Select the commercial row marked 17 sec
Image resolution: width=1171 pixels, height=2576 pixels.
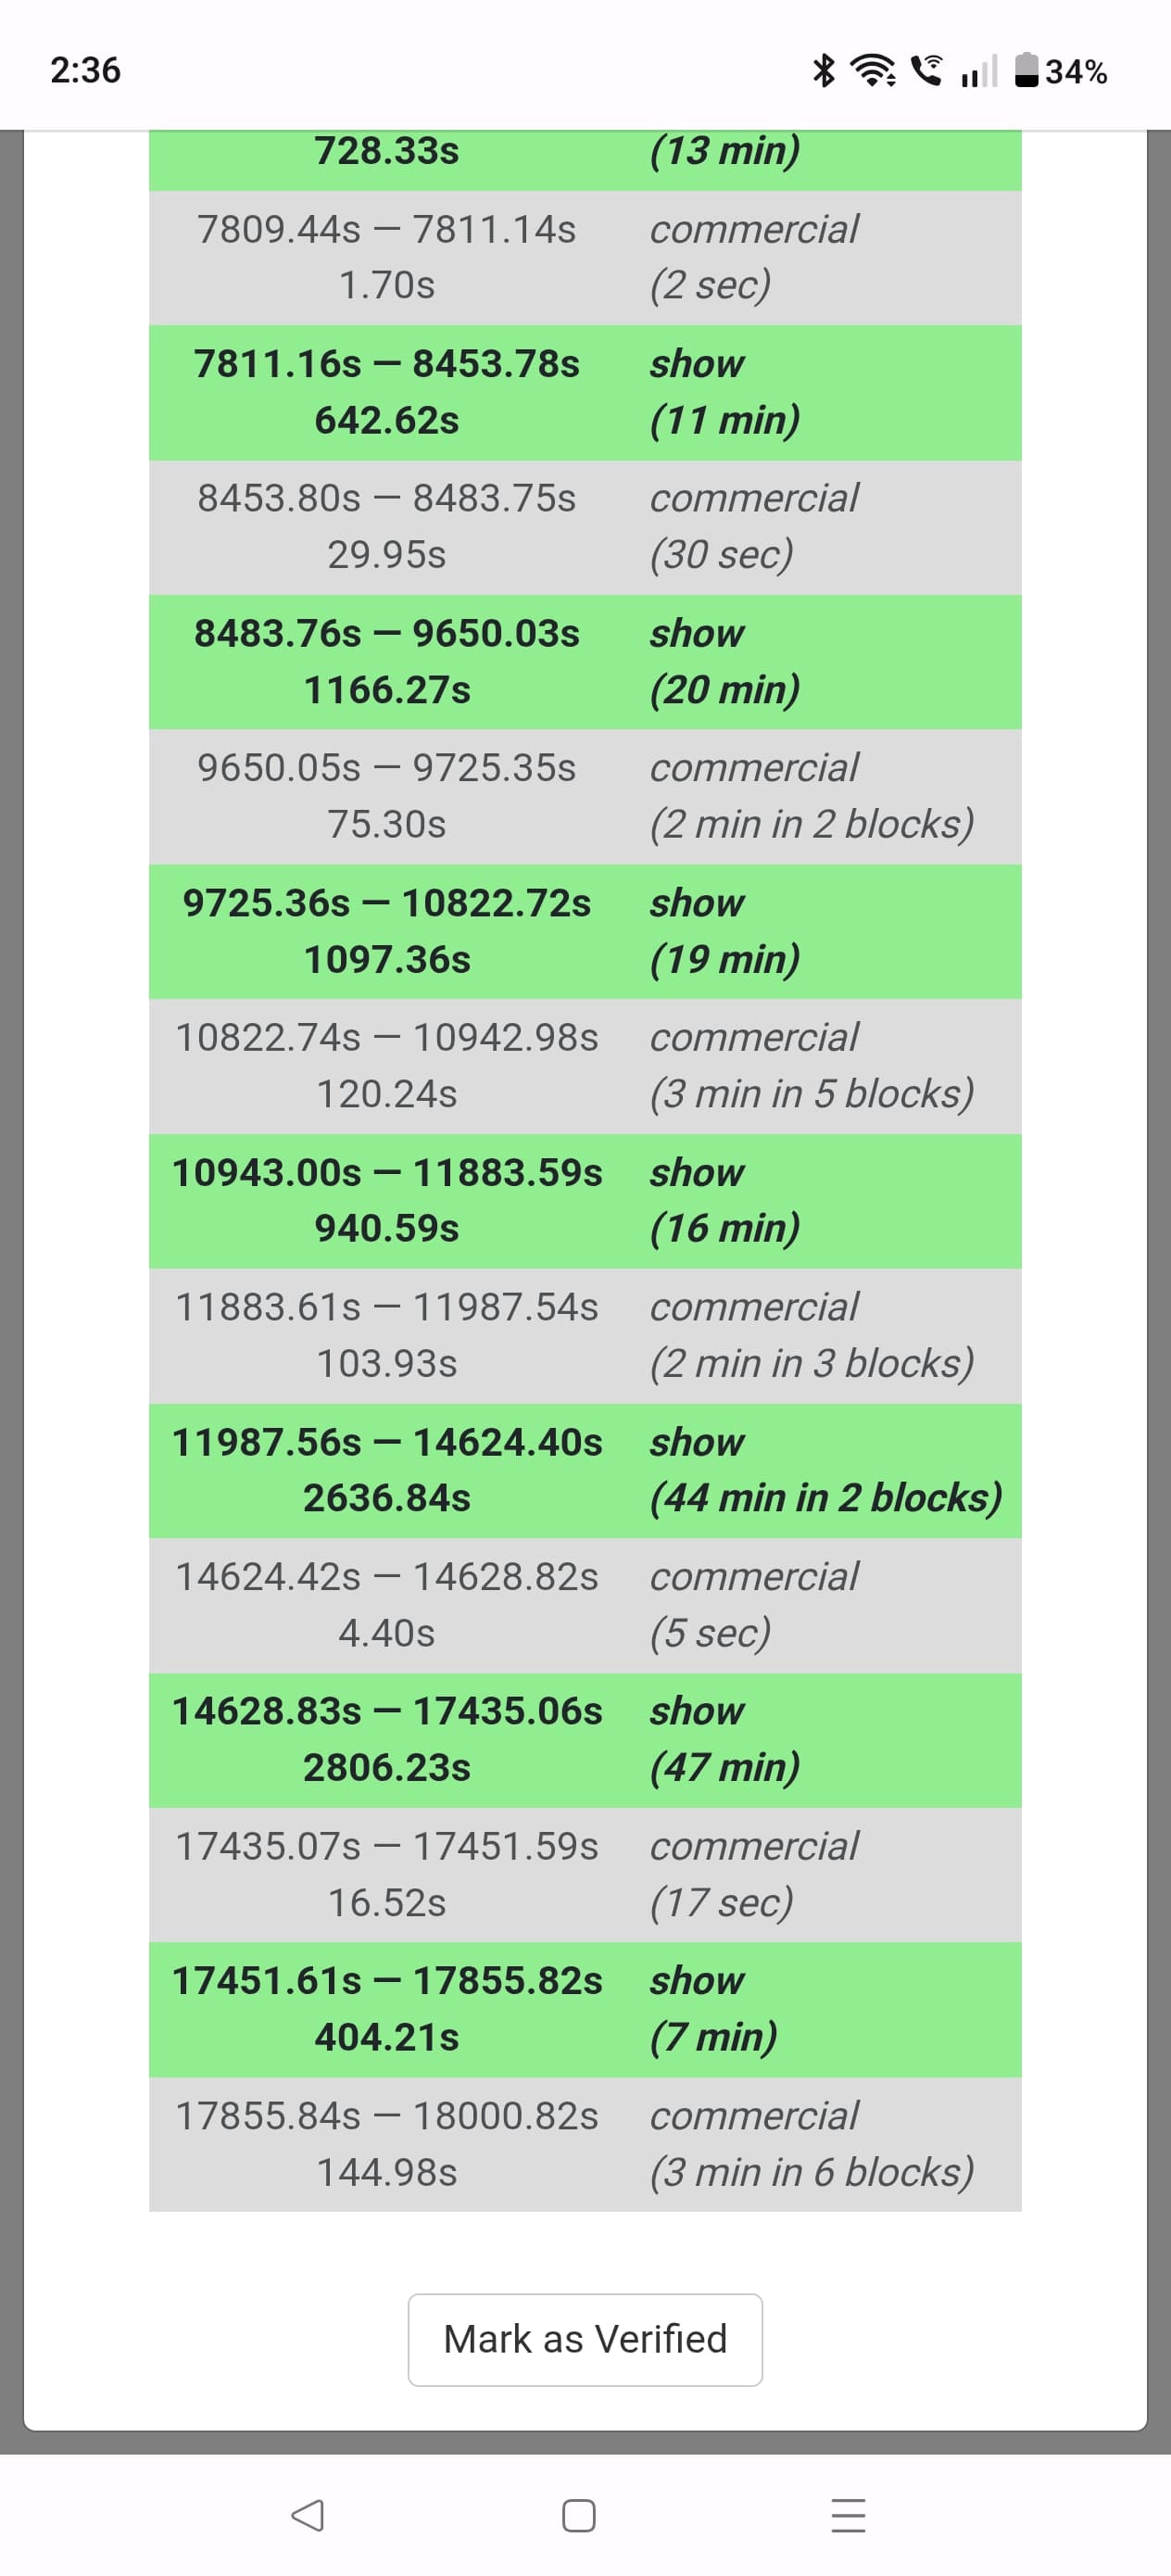coord(585,1875)
